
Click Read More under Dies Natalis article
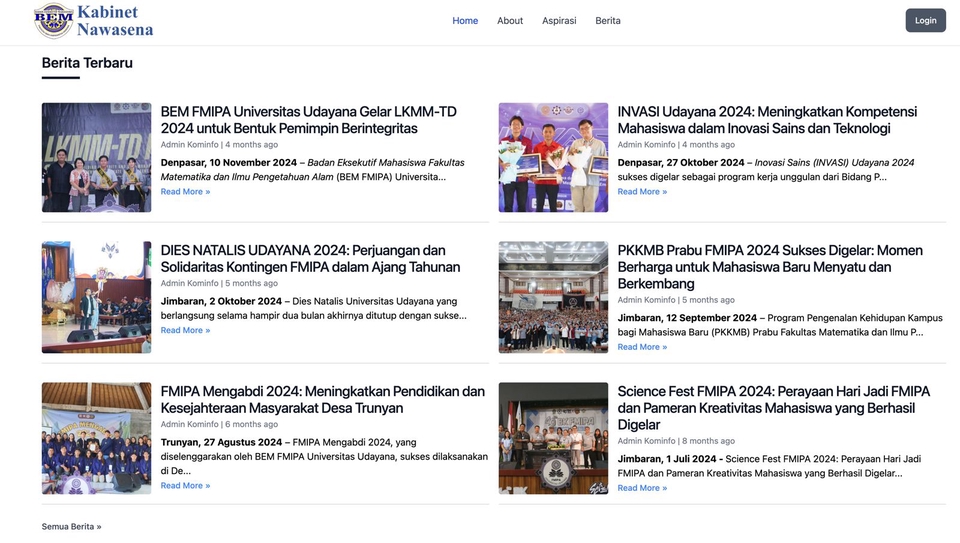pos(185,330)
